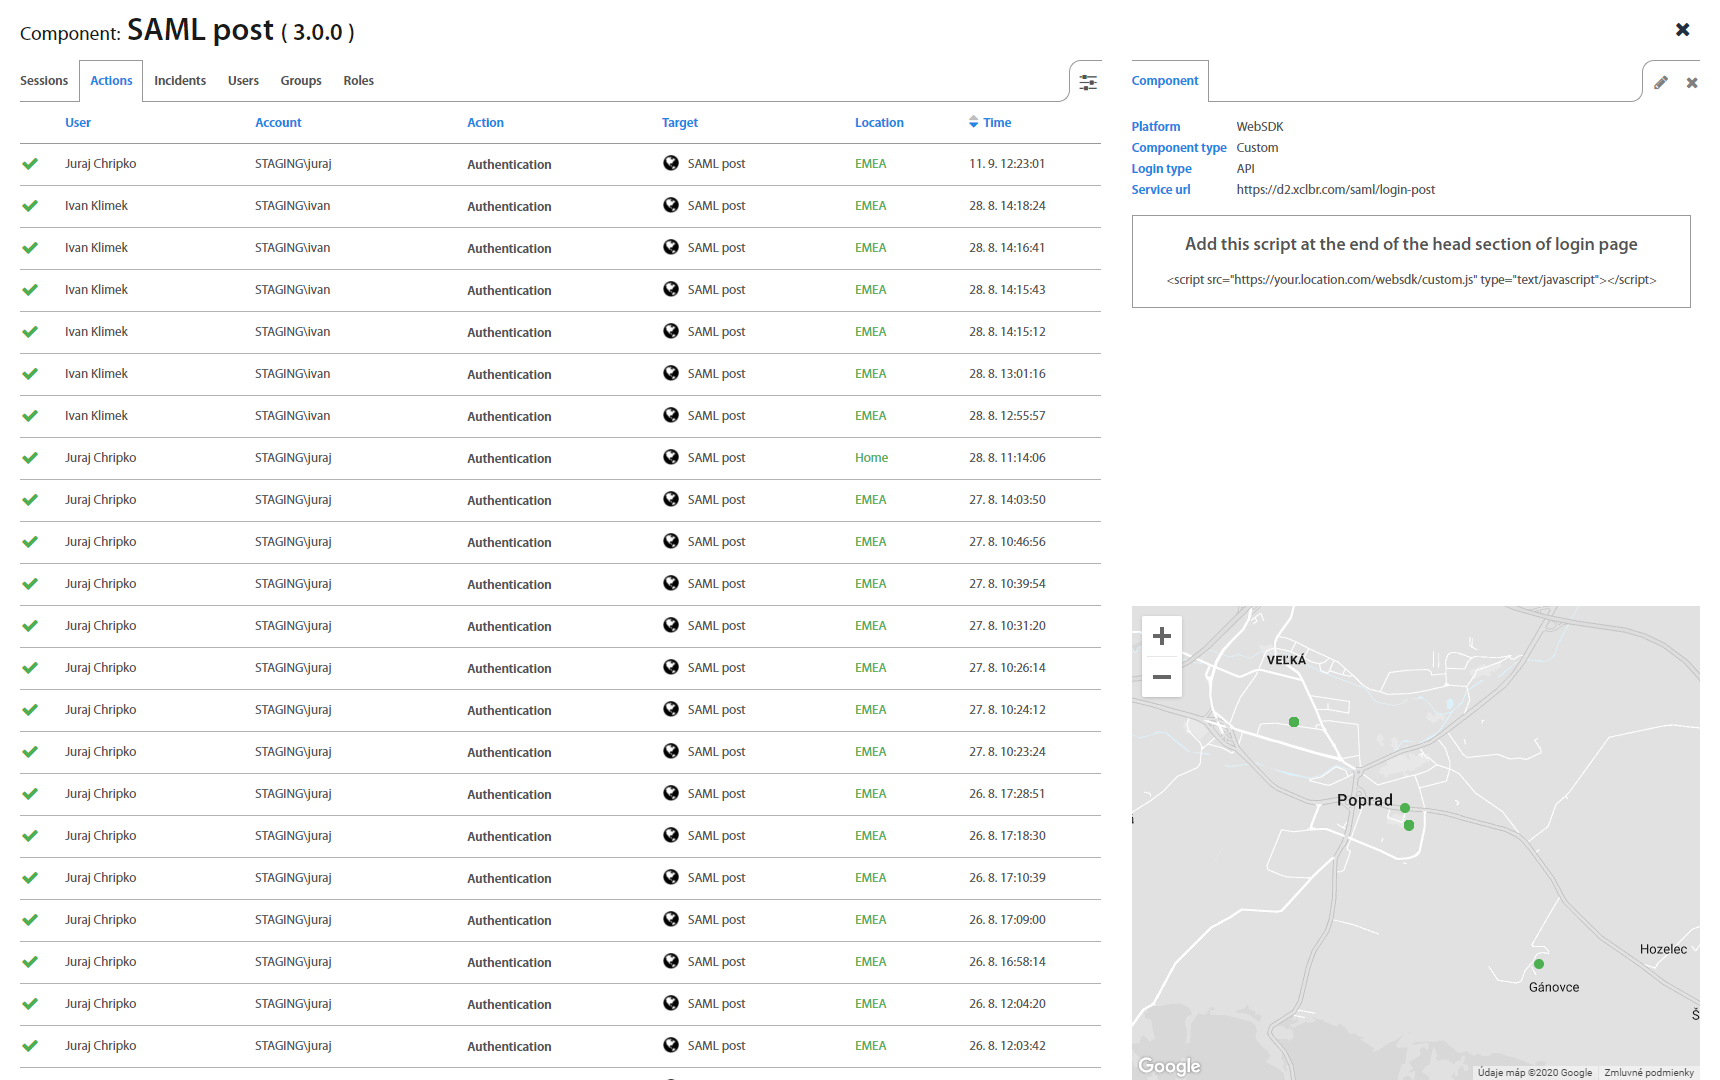
Task: Click the green map marker near Gánovce
Action: click(1539, 964)
